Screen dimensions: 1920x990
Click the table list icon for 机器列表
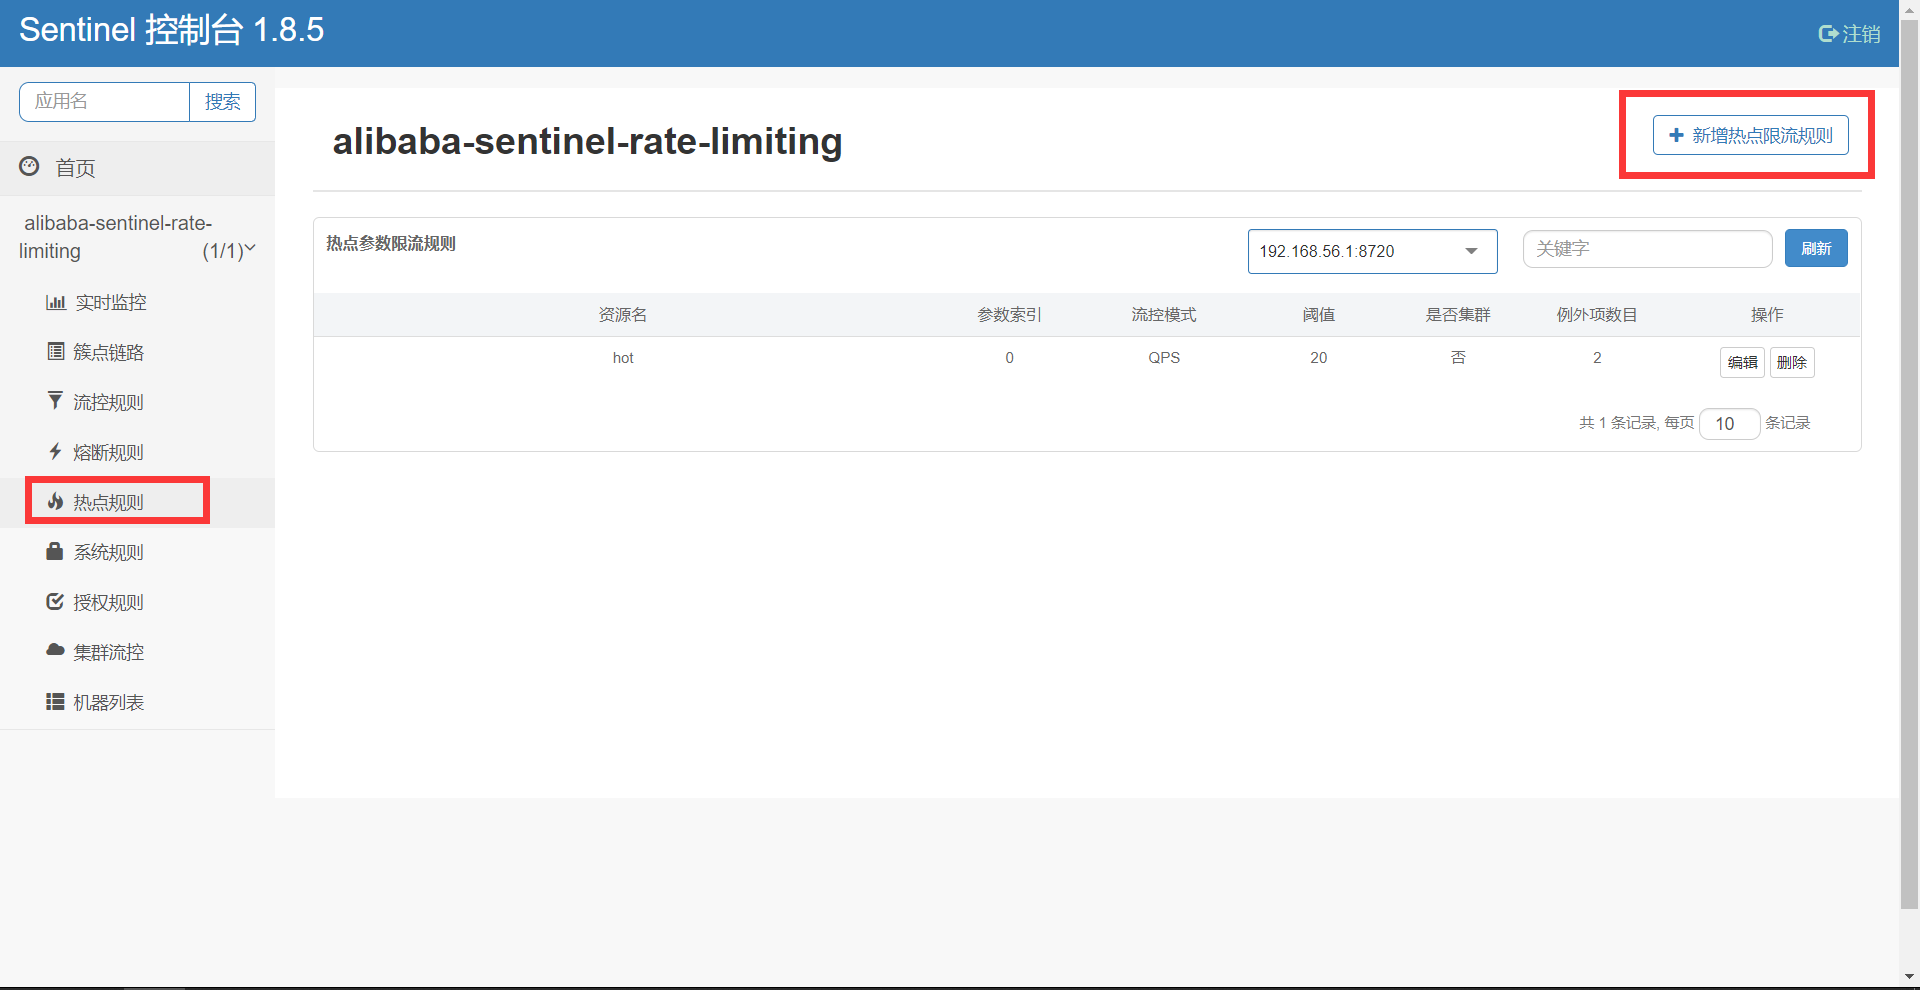(55, 701)
